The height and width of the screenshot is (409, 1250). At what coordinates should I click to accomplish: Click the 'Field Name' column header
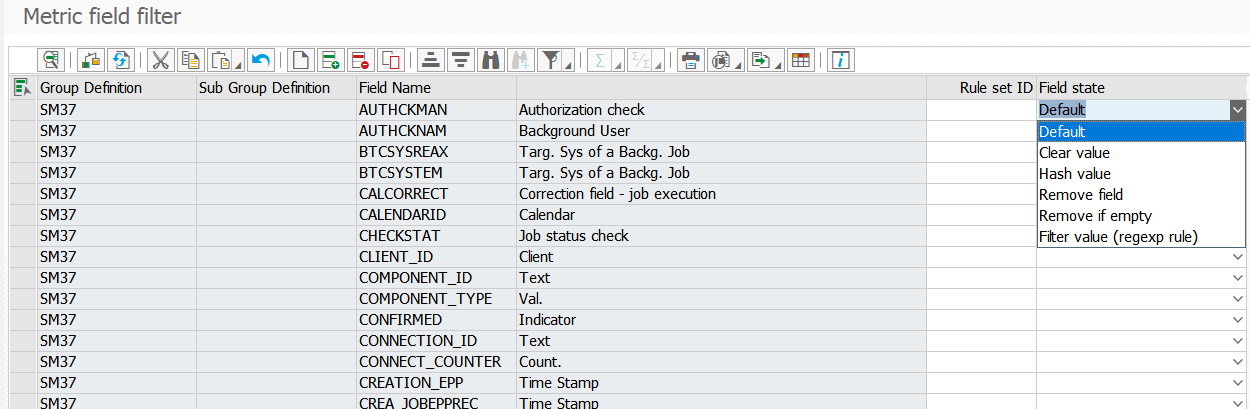[x=395, y=88]
